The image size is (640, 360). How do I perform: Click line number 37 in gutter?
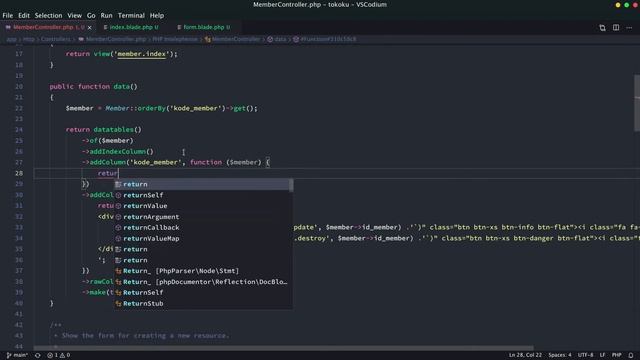(19, 271)
